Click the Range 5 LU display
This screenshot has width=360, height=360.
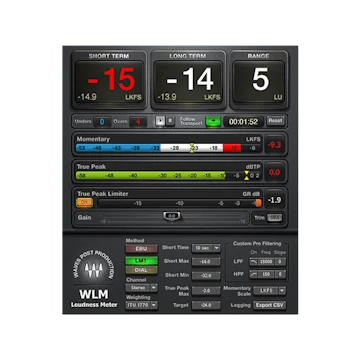(259, 82)
